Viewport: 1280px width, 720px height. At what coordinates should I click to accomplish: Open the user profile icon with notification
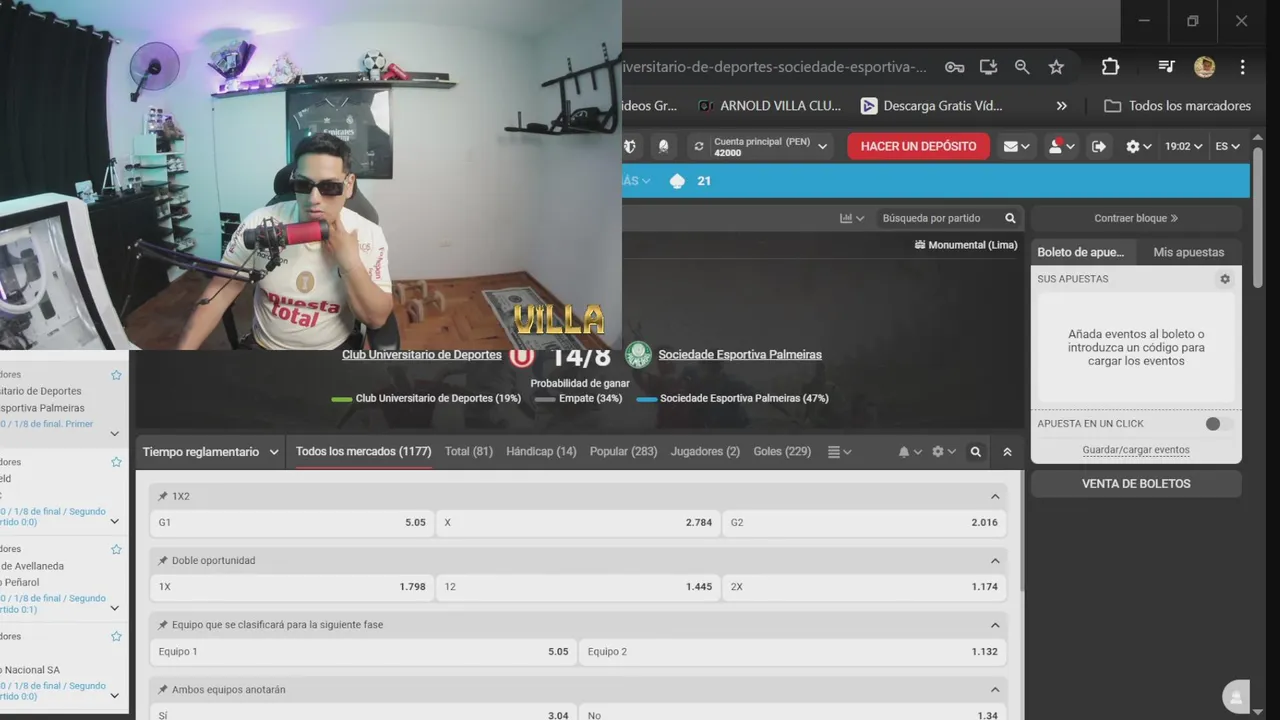(x=1061, y=146)
